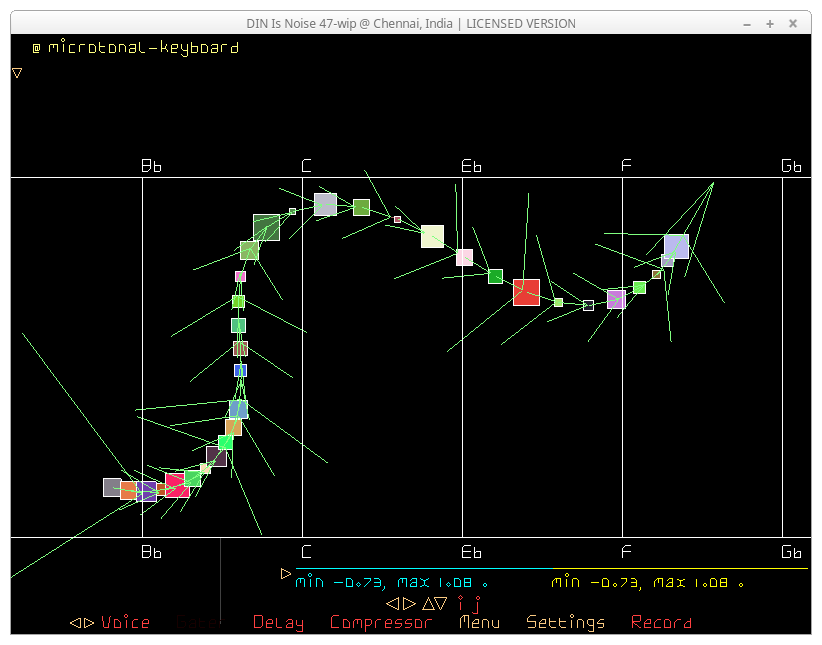Open the Menu
The width and height of the screenshot is (822, 645).
click(x=479, y=623)
